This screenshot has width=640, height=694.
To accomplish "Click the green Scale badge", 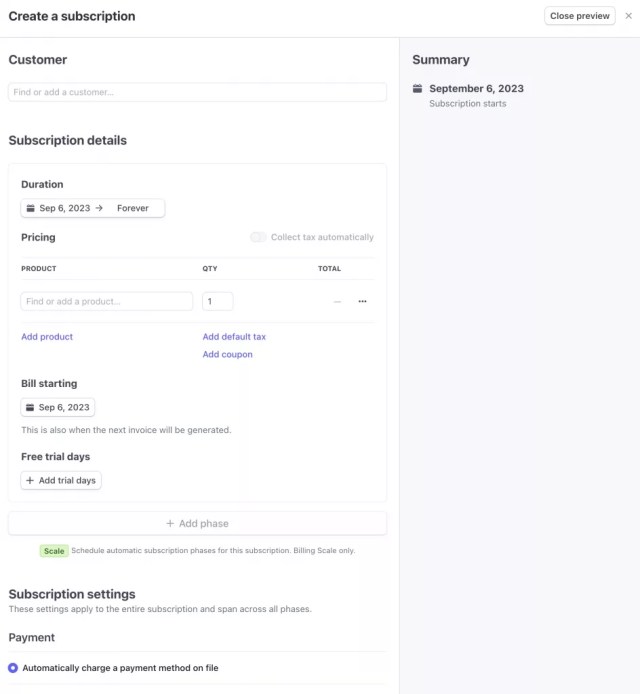I will [54, 551].
